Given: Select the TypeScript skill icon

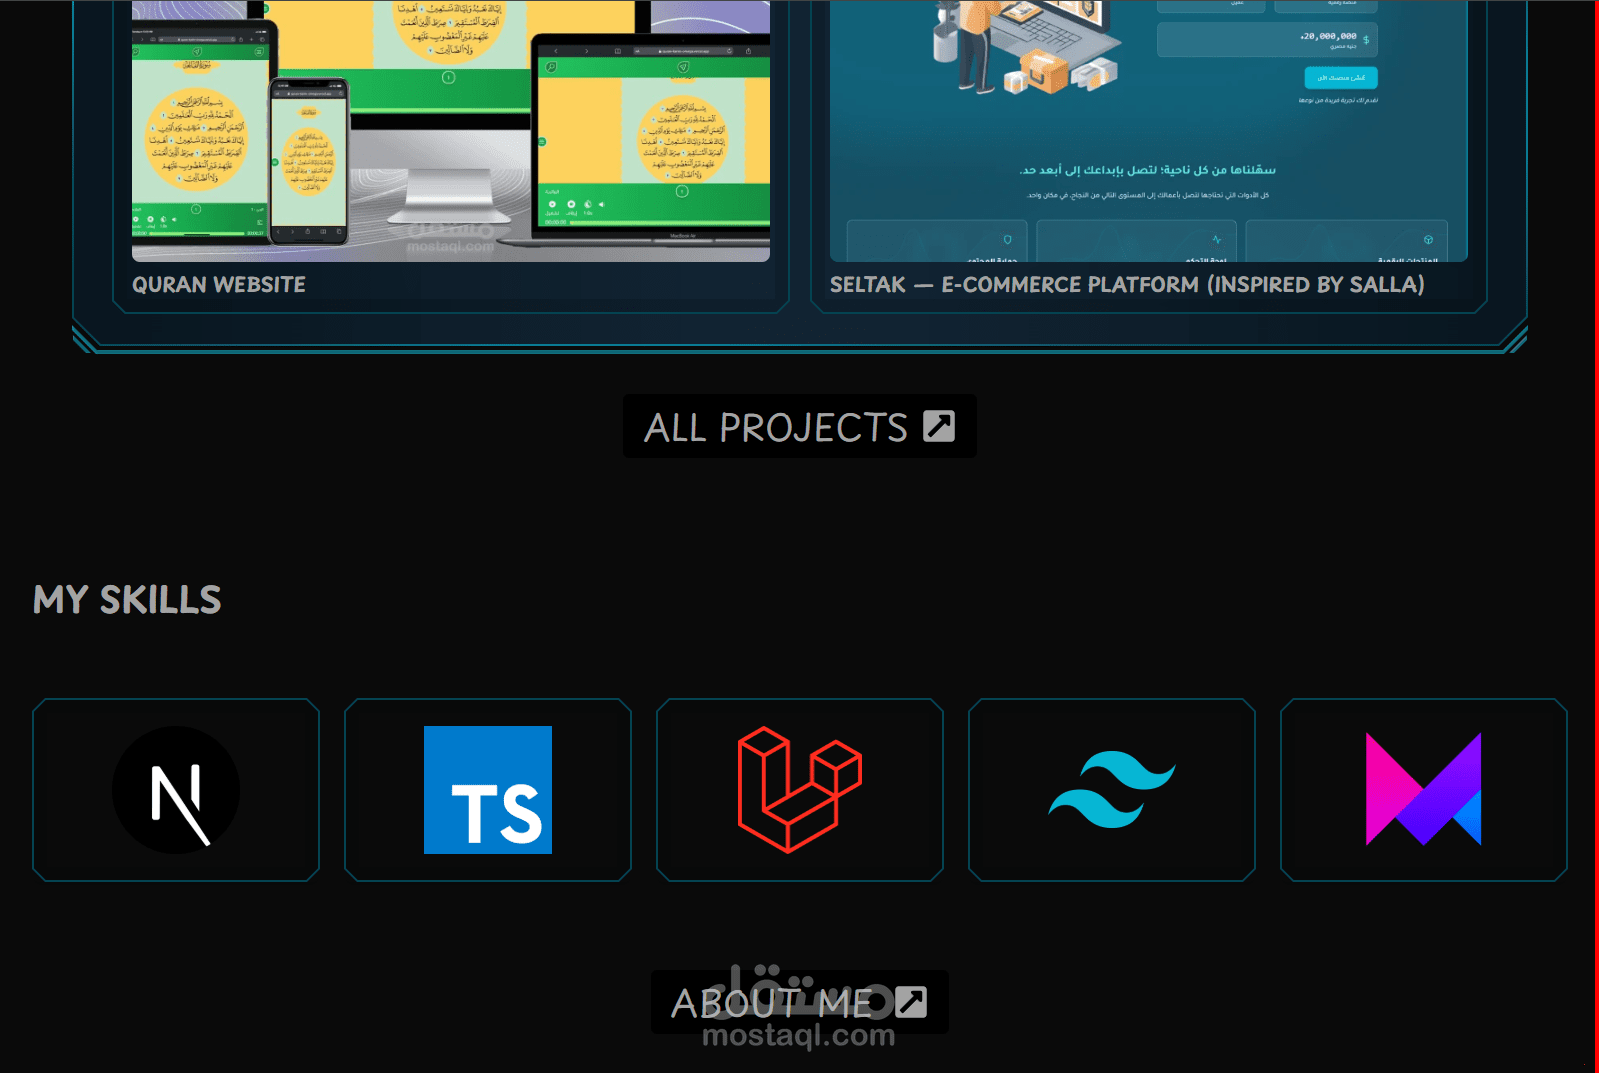Looking at the screenshot, I should 488,790.
